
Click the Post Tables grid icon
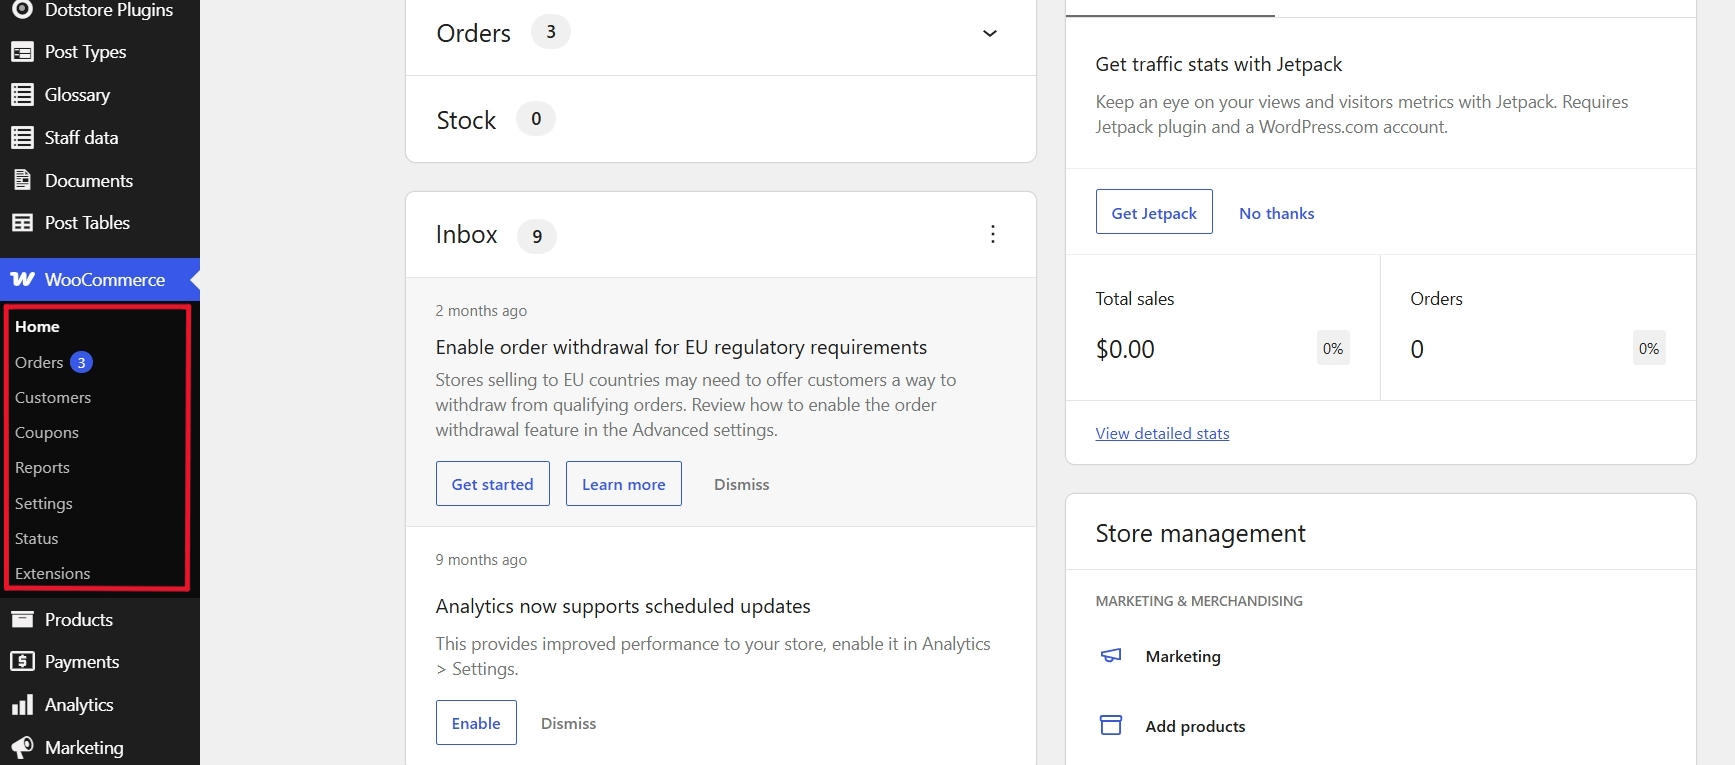22,223
